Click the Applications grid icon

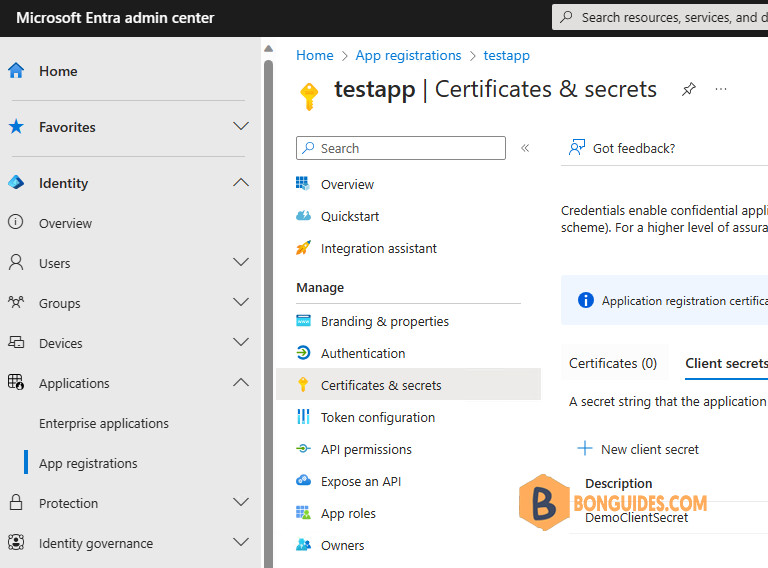[x=16, y=382]
